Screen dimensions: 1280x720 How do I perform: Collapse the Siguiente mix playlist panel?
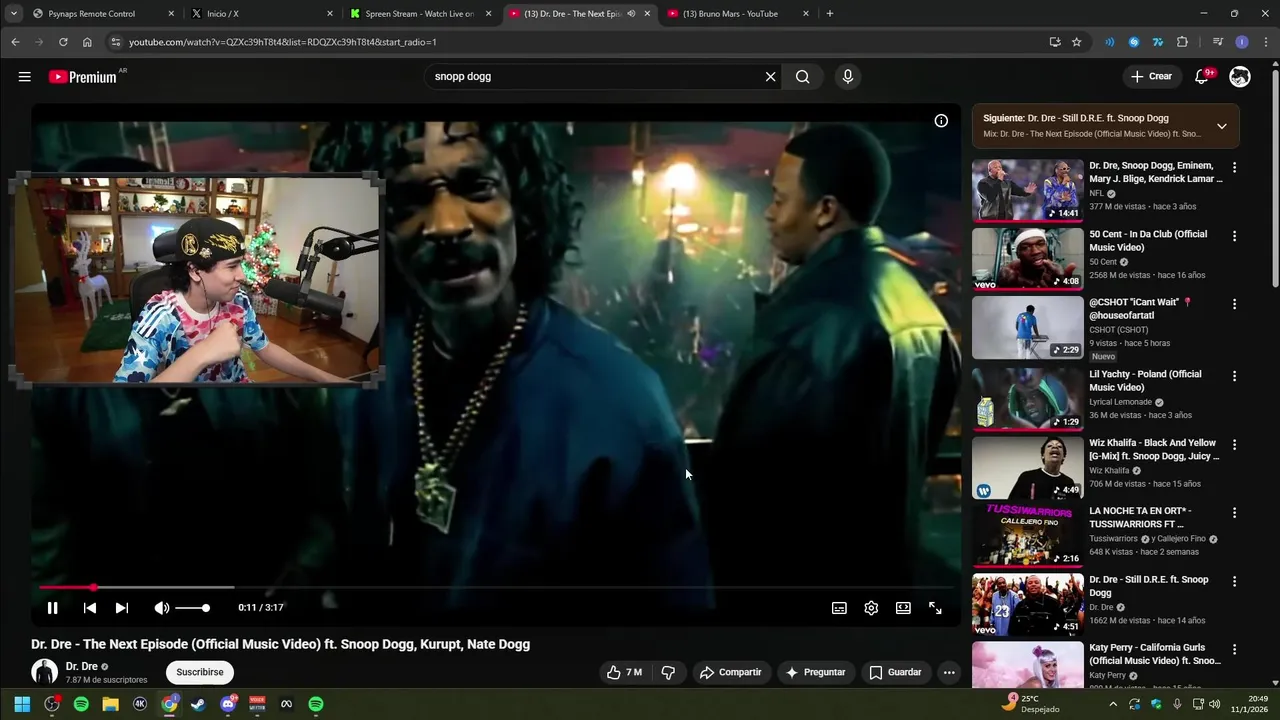click(x=1222, y=126)
